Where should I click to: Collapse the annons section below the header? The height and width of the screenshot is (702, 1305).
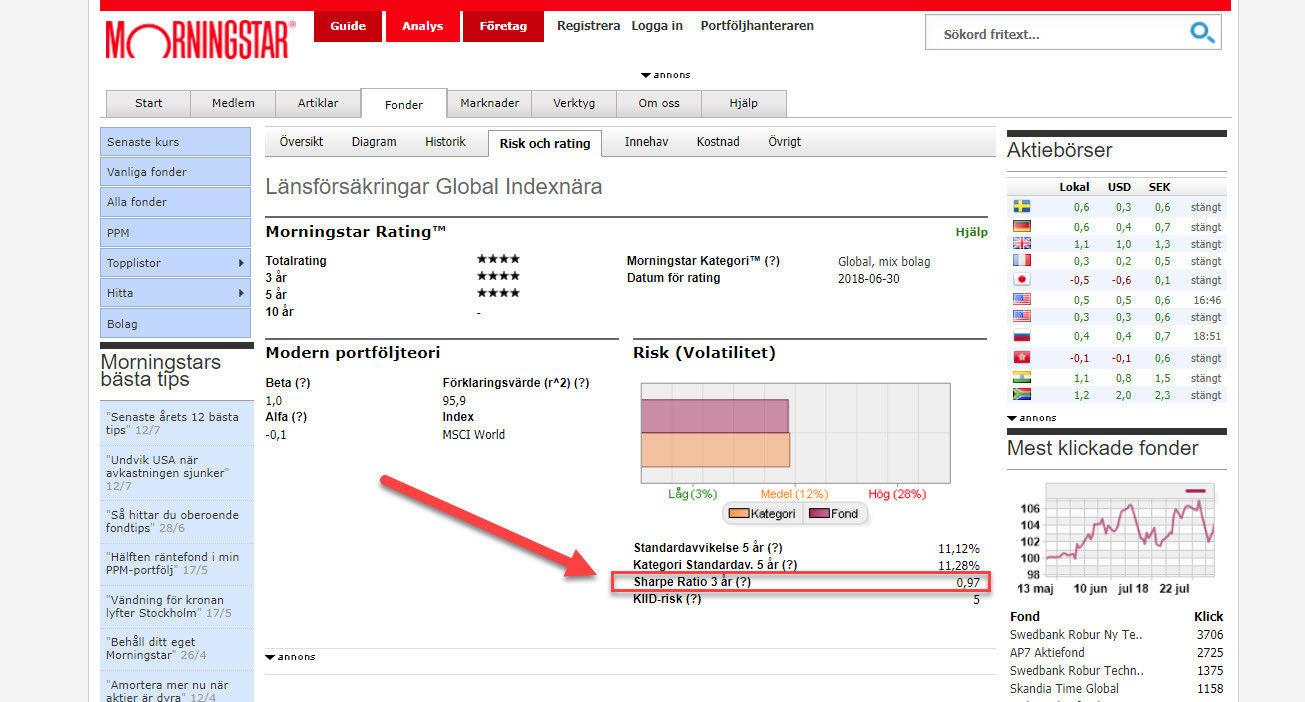(x=646, y=75)
